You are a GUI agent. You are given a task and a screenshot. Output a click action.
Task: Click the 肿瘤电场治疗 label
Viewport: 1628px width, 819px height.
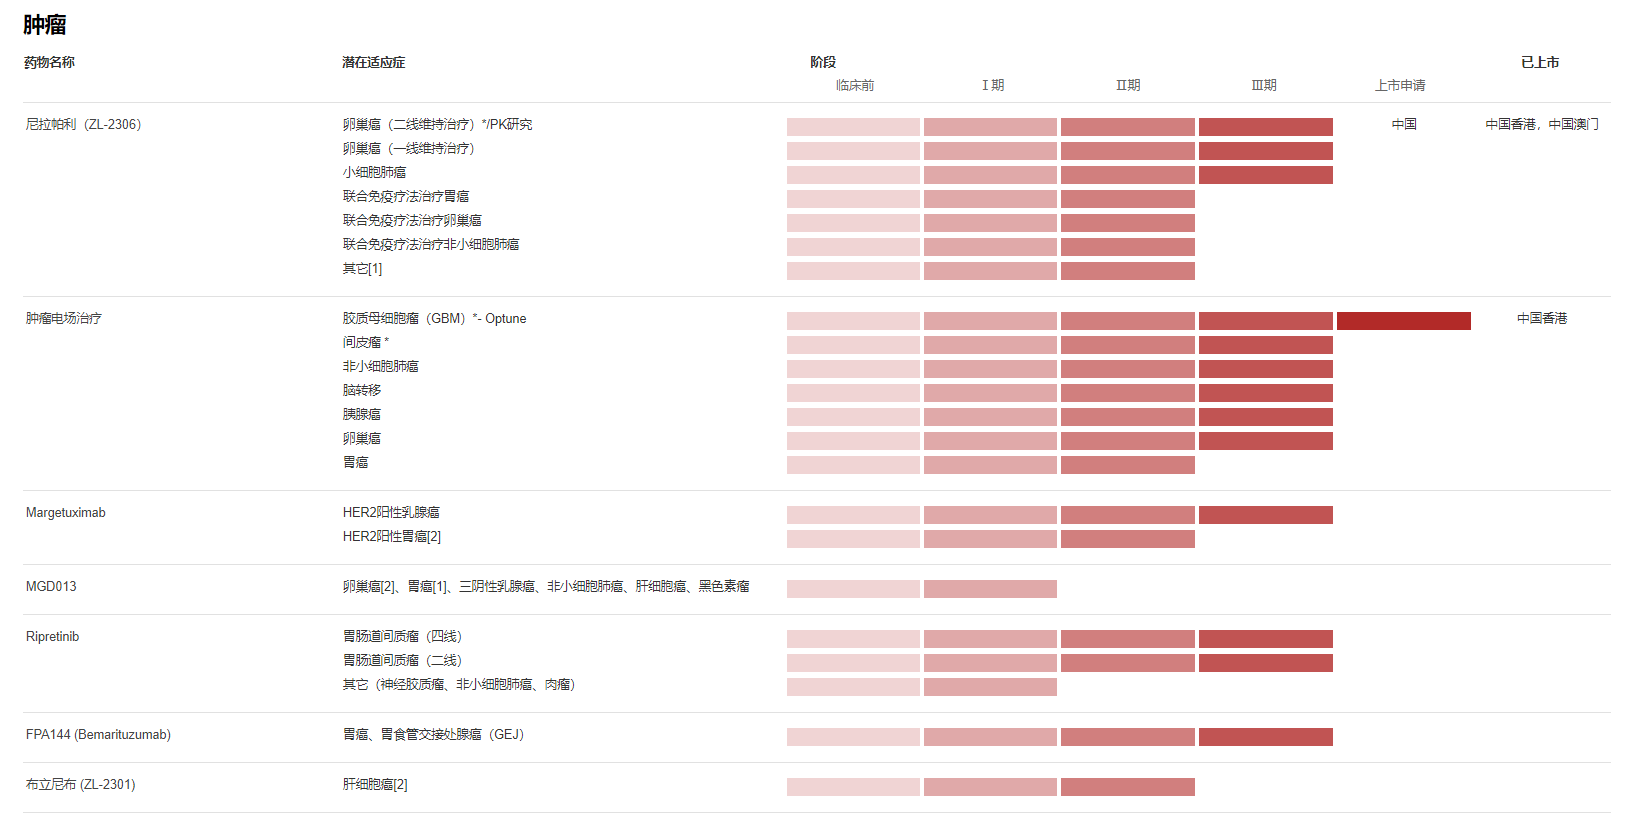pos(64,319)
